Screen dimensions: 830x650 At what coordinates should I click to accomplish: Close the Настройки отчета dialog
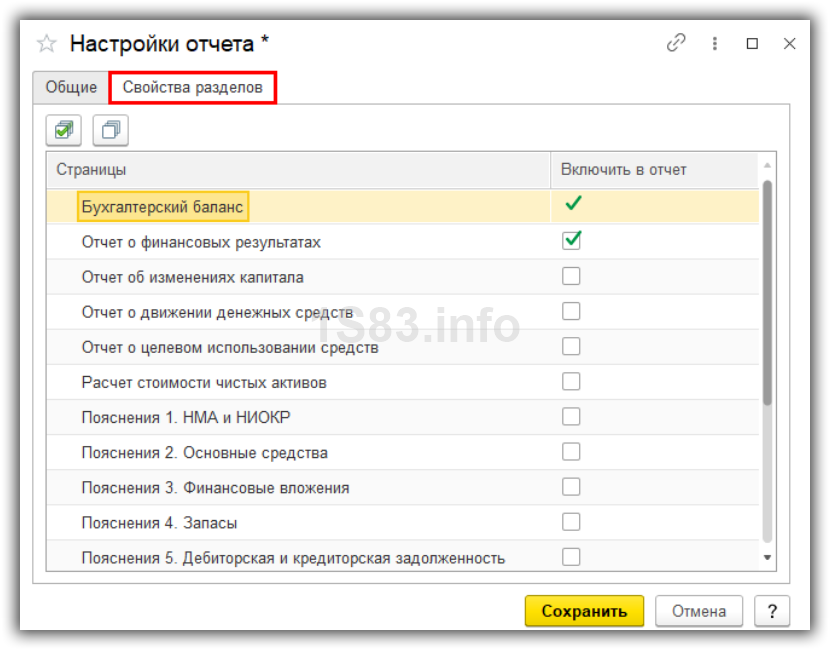tap(789, 43)
